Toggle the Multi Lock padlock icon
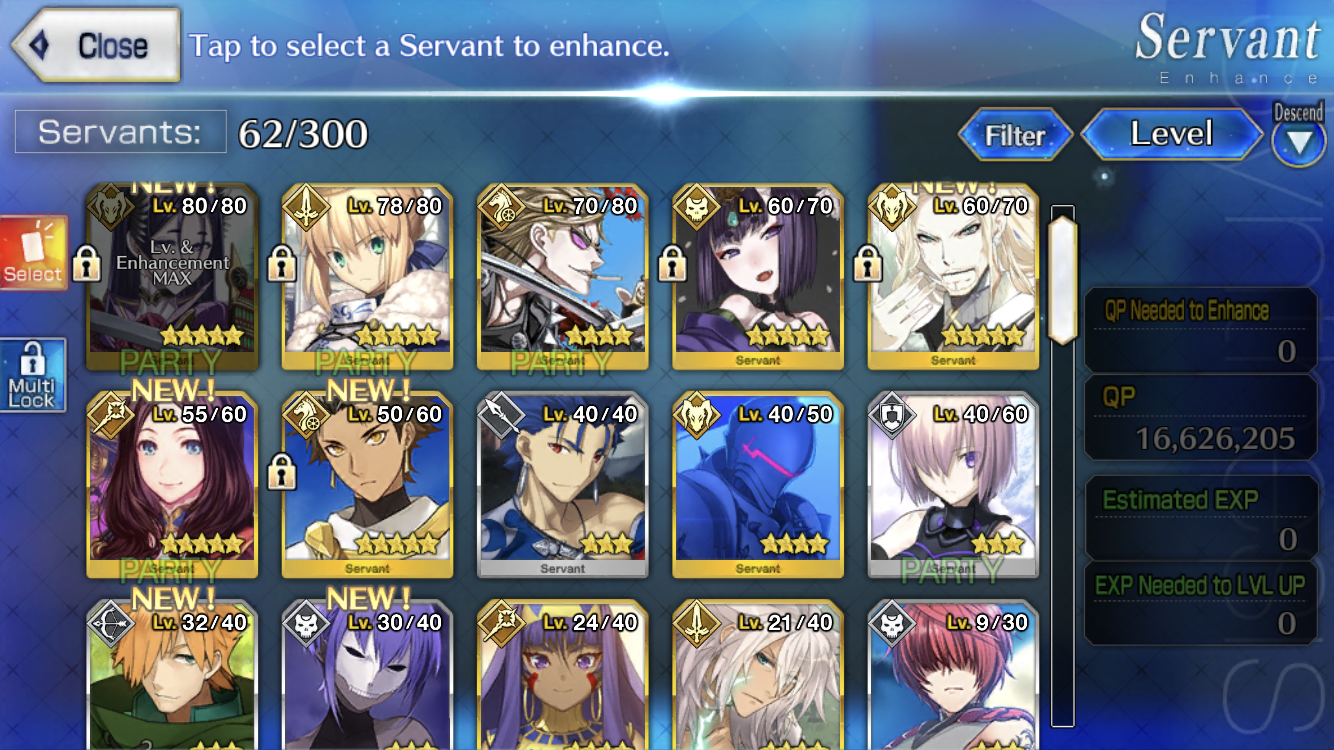The image size is (1334, 750). (x=32, y=375)
